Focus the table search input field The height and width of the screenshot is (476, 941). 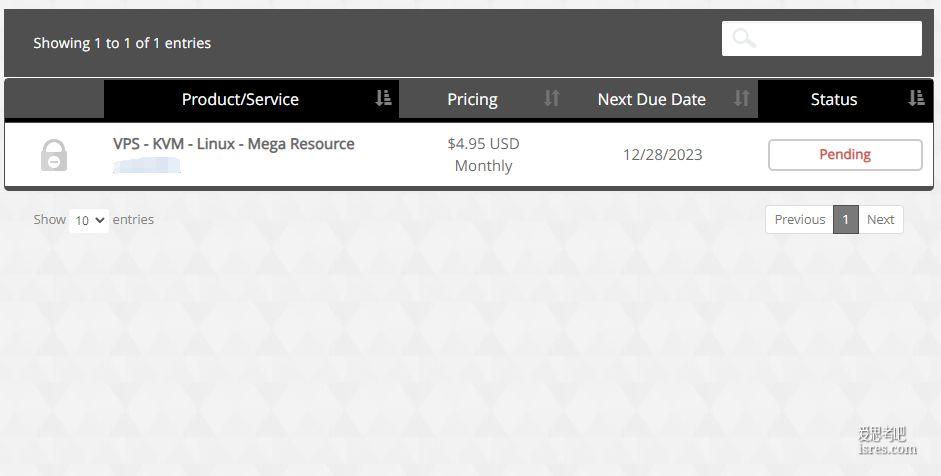click(822, 38)
